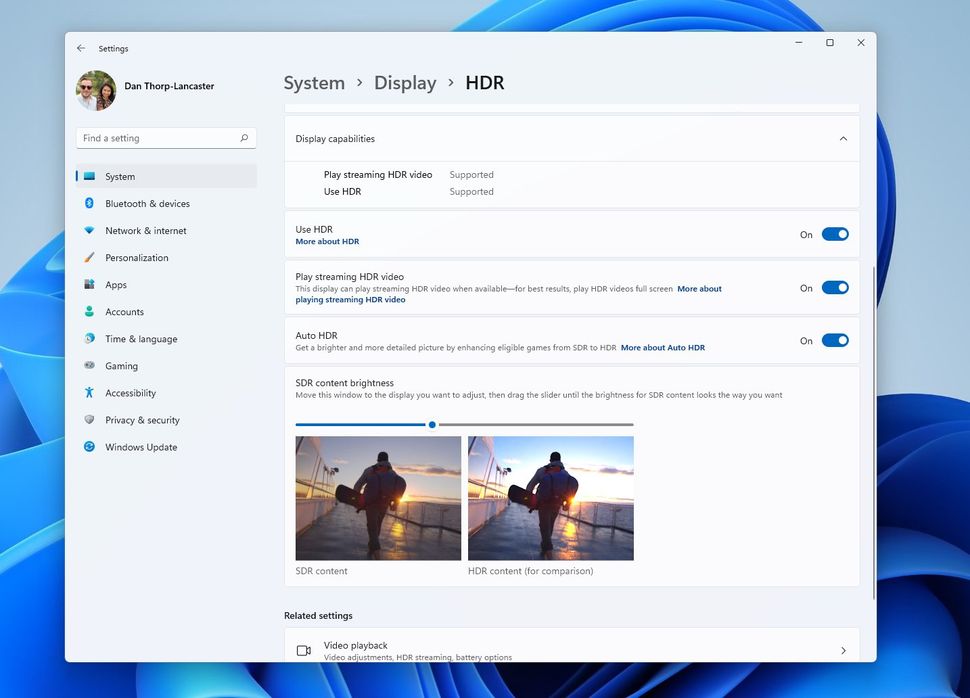Screen dimensions: 970x698
Task: Disable Play streaming HDR video
Action: (834, 287)
